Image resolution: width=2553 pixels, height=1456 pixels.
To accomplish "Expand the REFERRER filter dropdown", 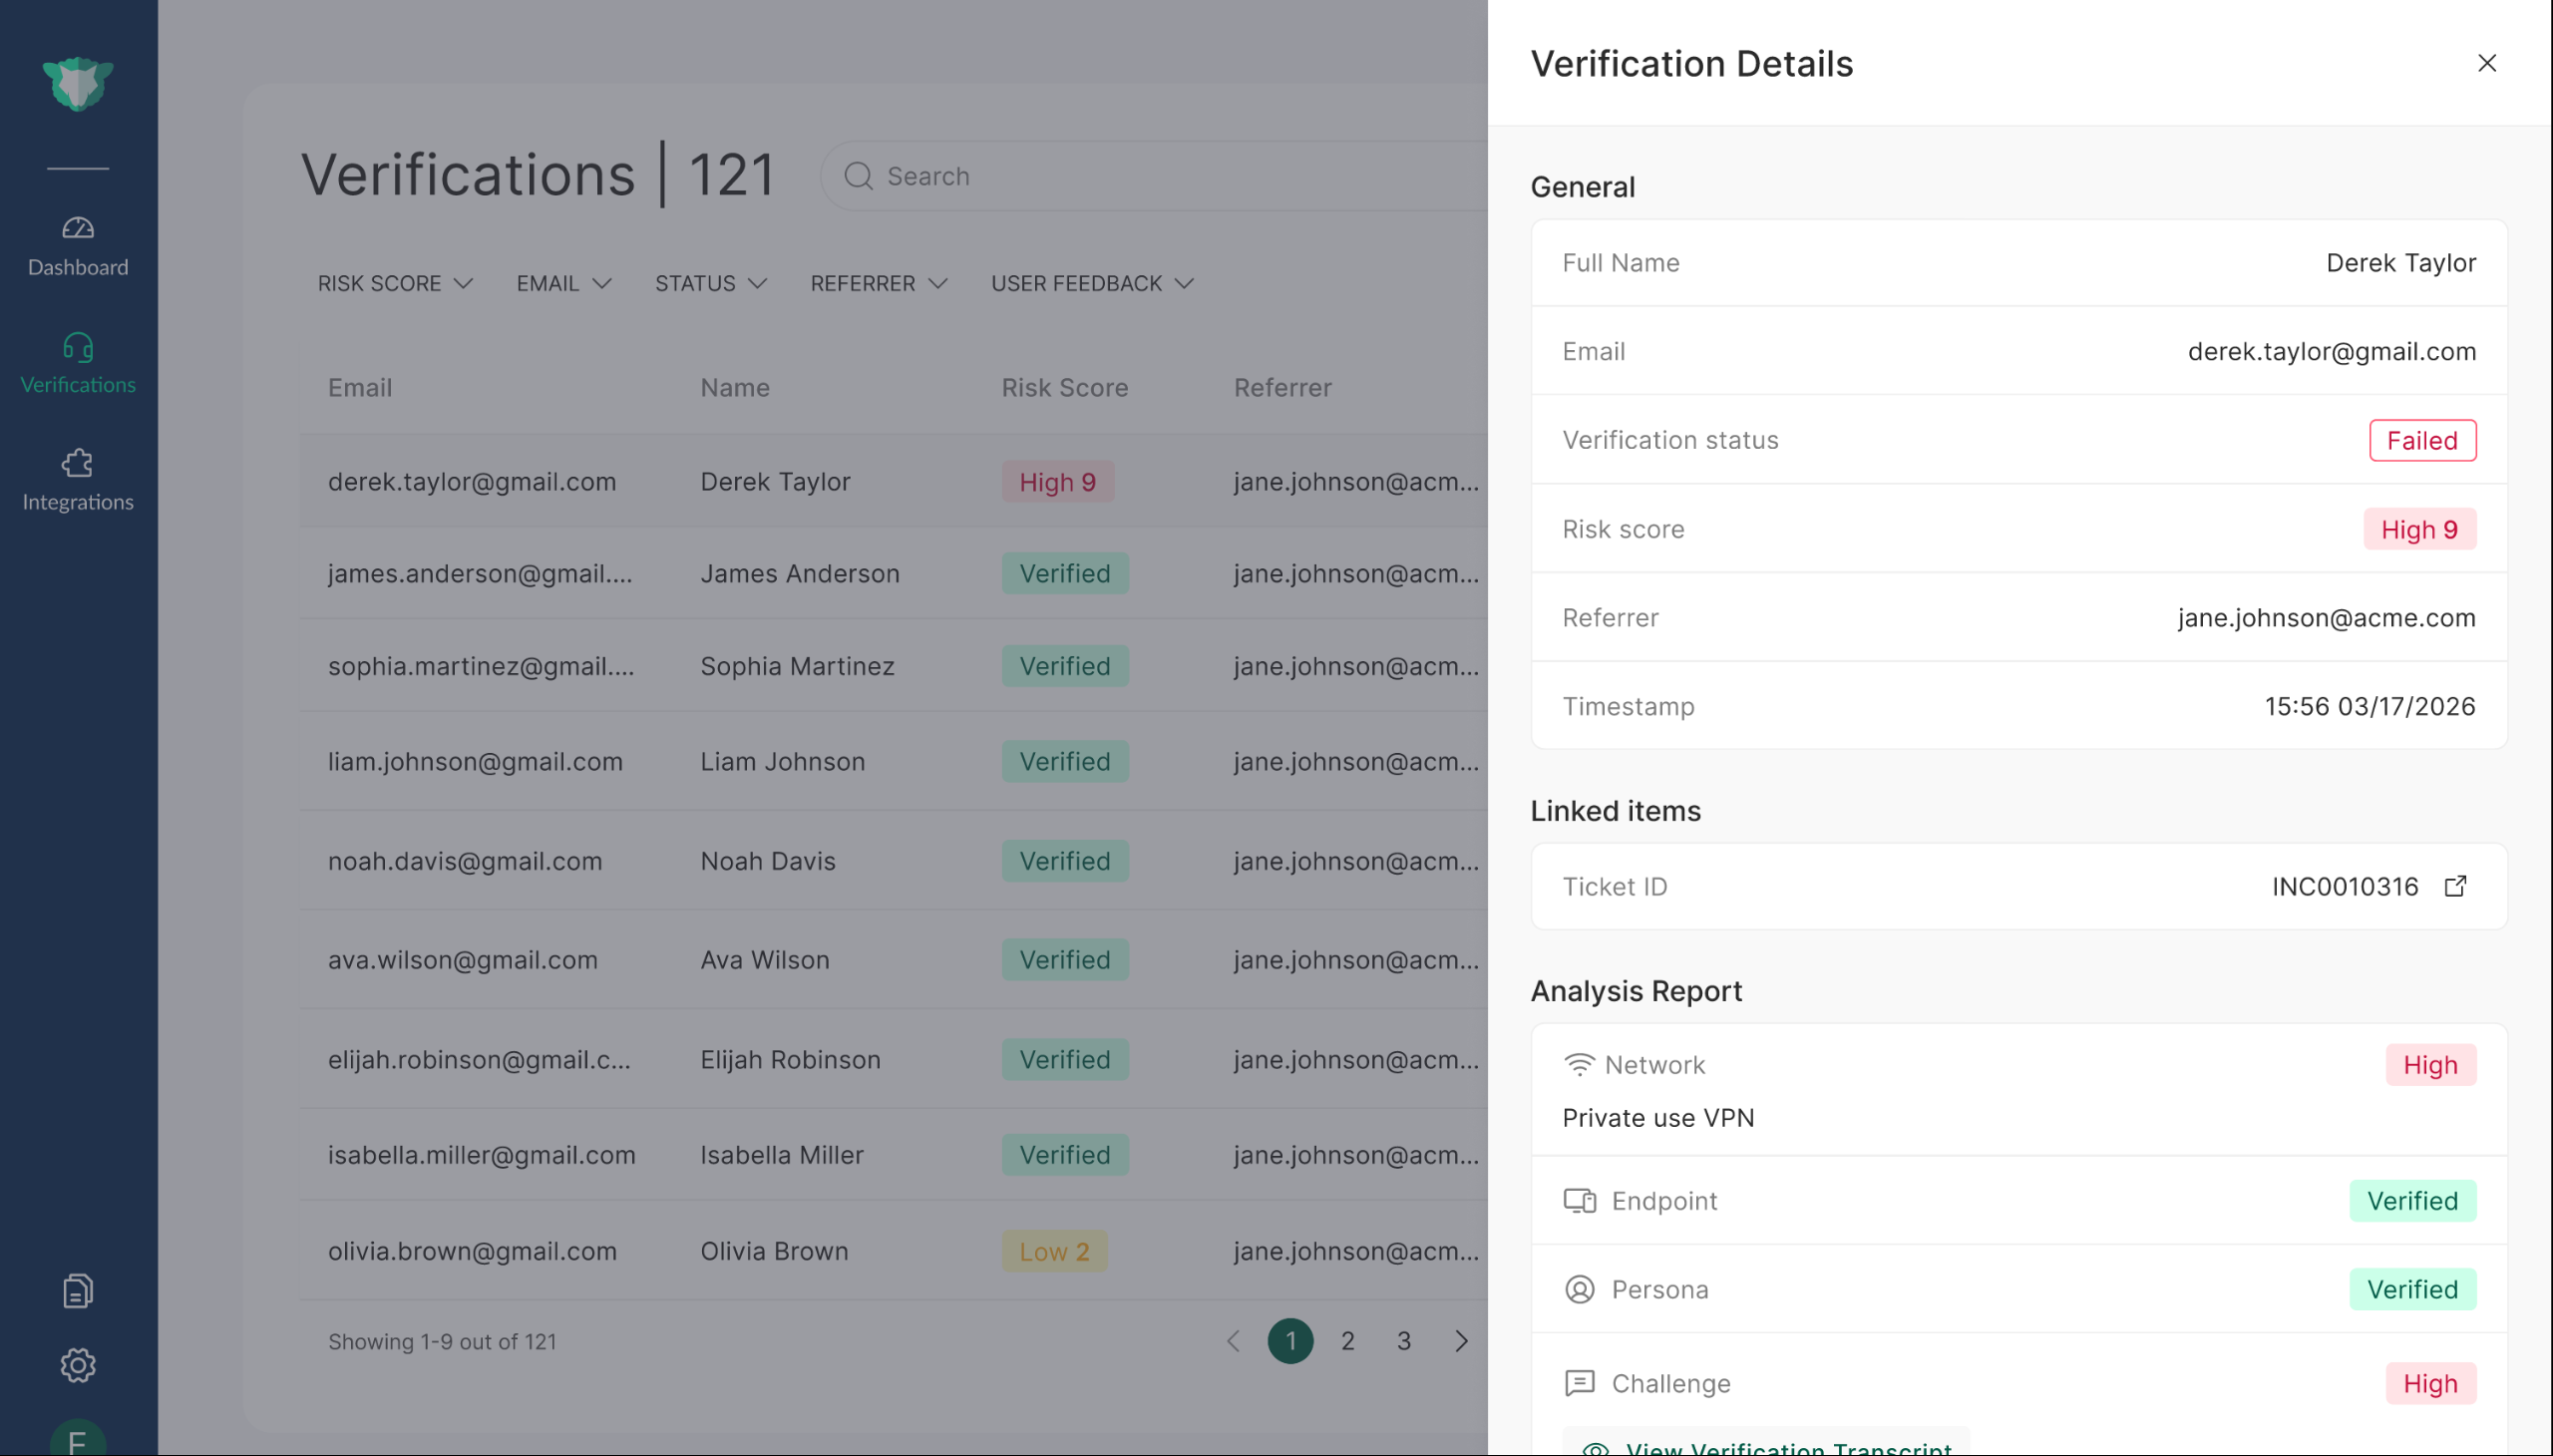I will click(878, 284).
